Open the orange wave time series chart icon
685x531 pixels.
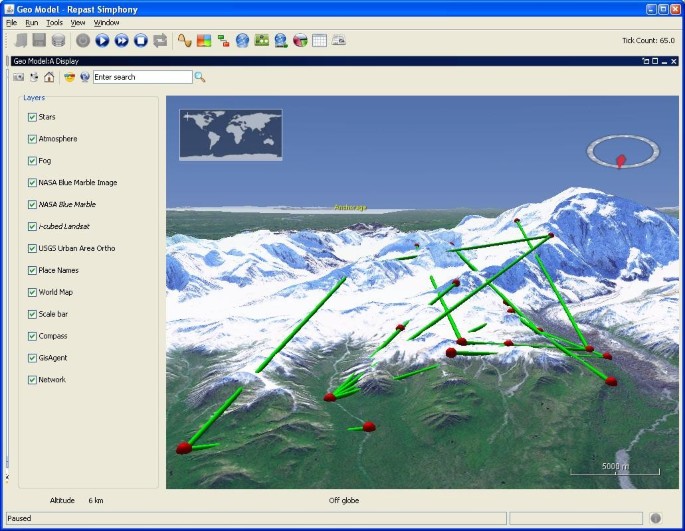184,41
